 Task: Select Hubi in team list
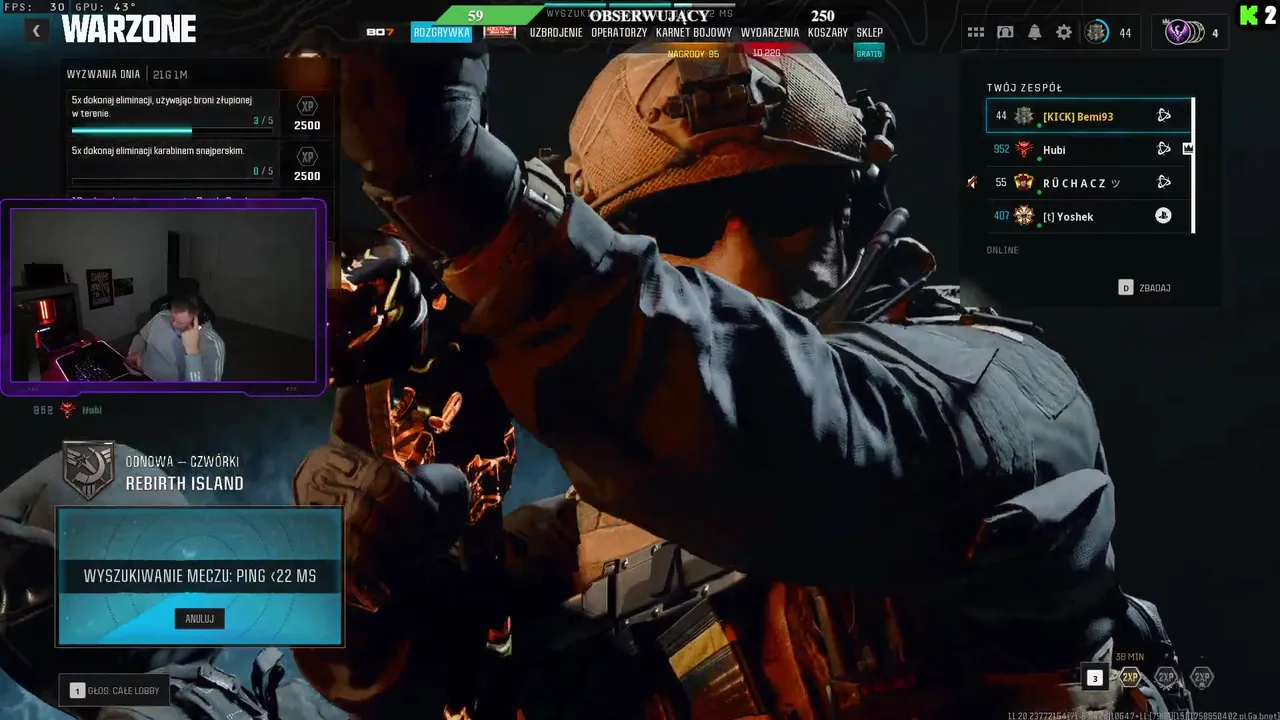(1089, 149)
